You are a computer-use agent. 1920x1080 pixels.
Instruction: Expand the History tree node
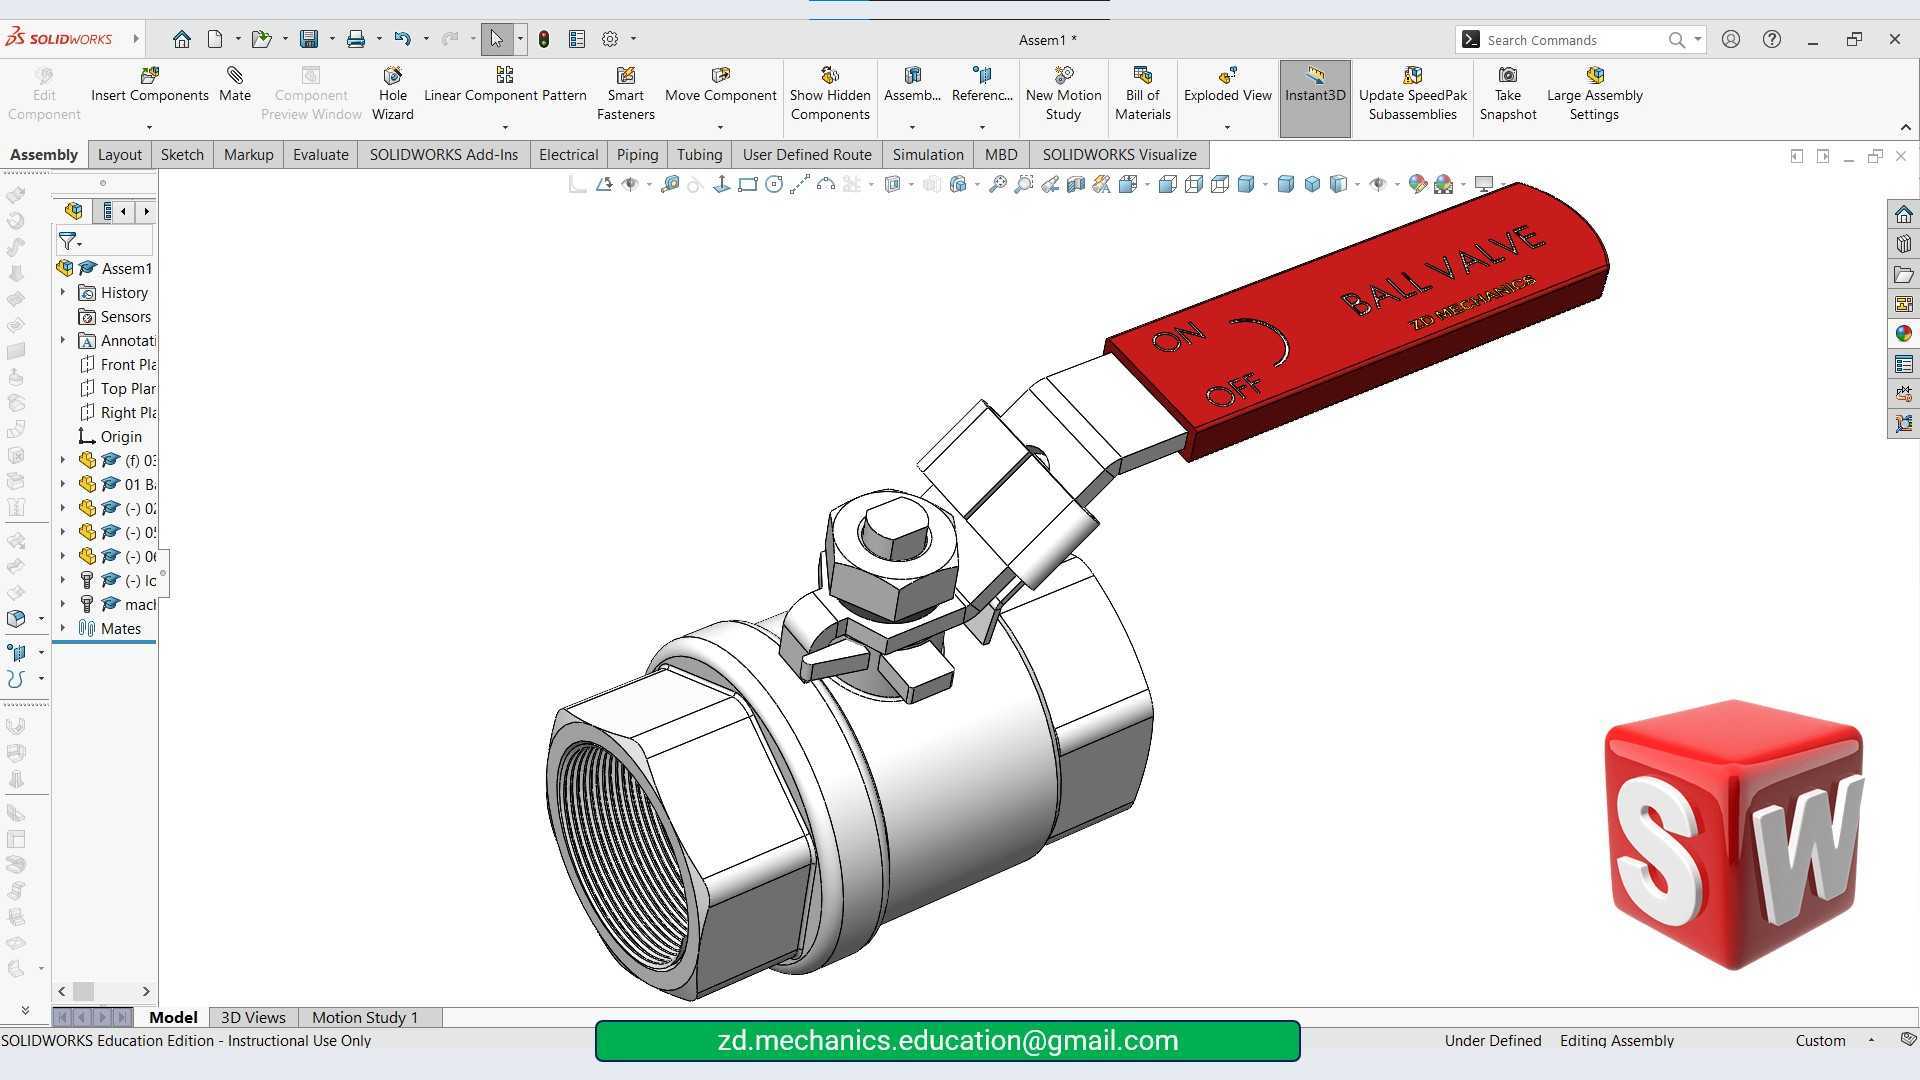tap(63, 292)
